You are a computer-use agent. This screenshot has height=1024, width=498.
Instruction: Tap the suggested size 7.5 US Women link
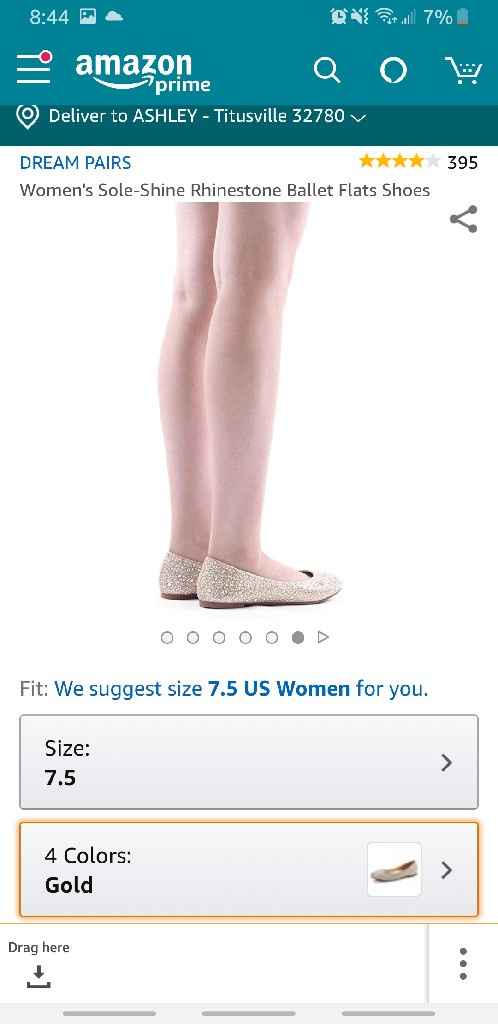tap(279, 689)
